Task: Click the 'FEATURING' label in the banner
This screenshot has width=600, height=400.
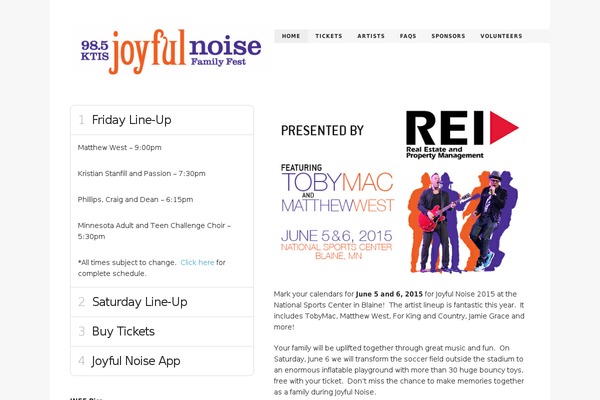Action: (x=301, y=168)
